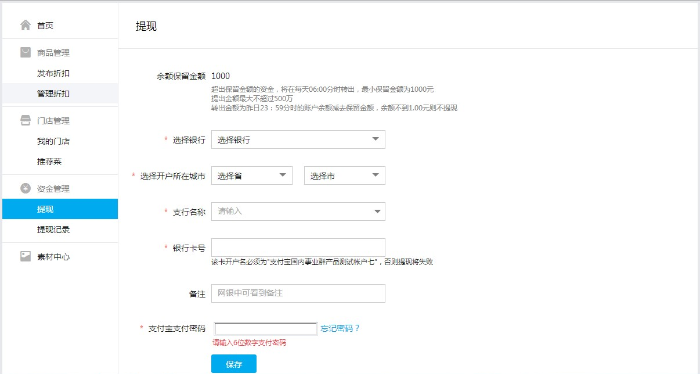Expand the 选择省 province dropdown

252,175
